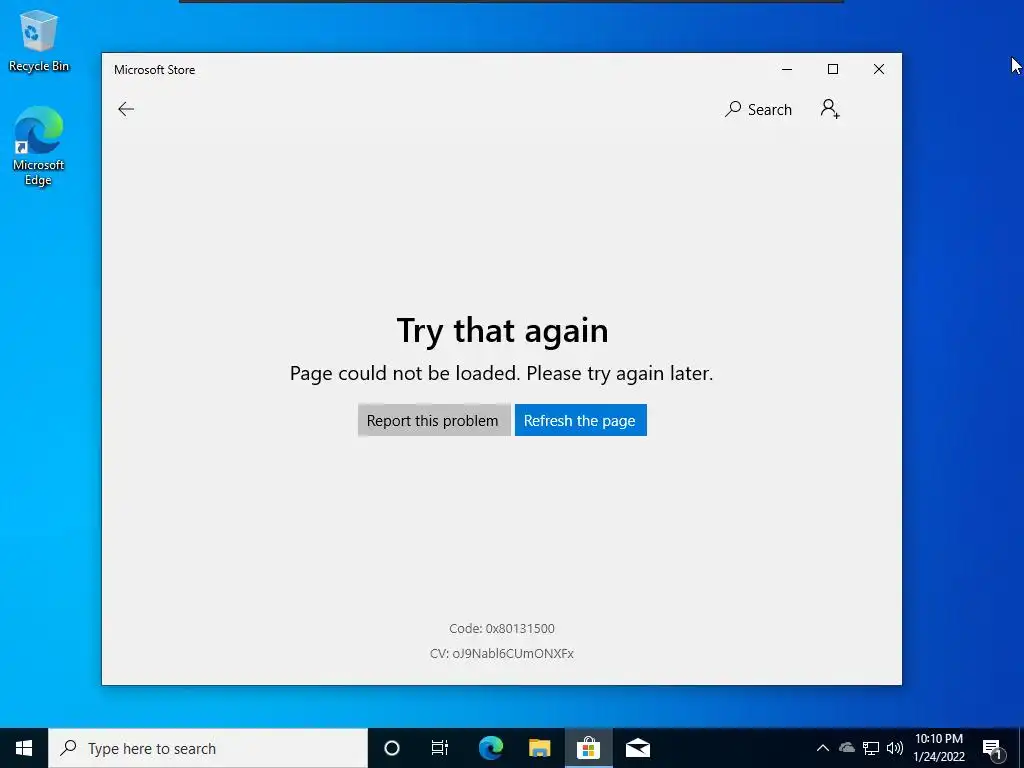Launch Microsoft Edge from the taskbar
The height and width of the screenshot is (768, 1024).
490,748
